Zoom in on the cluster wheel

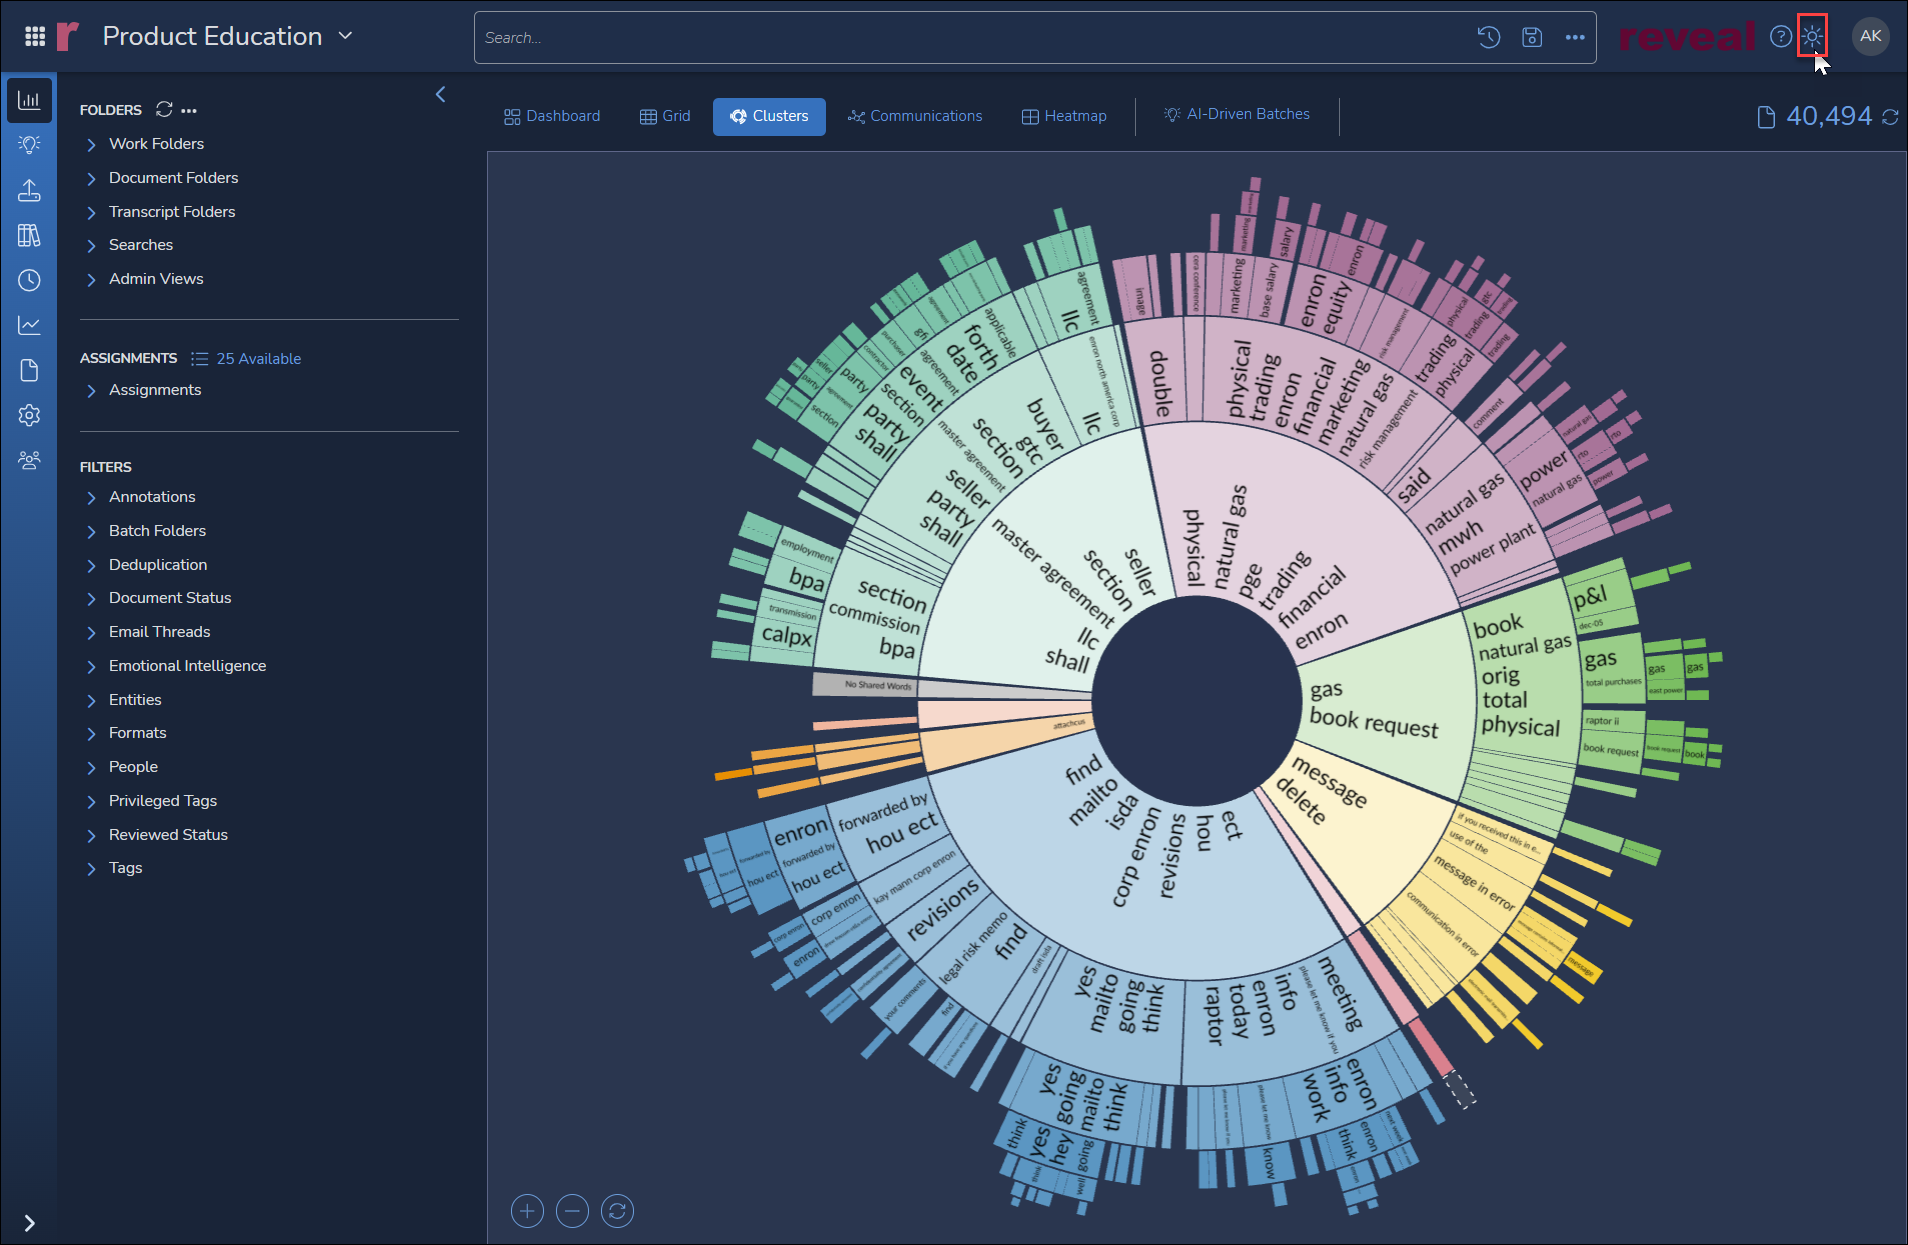(527, 1211)
